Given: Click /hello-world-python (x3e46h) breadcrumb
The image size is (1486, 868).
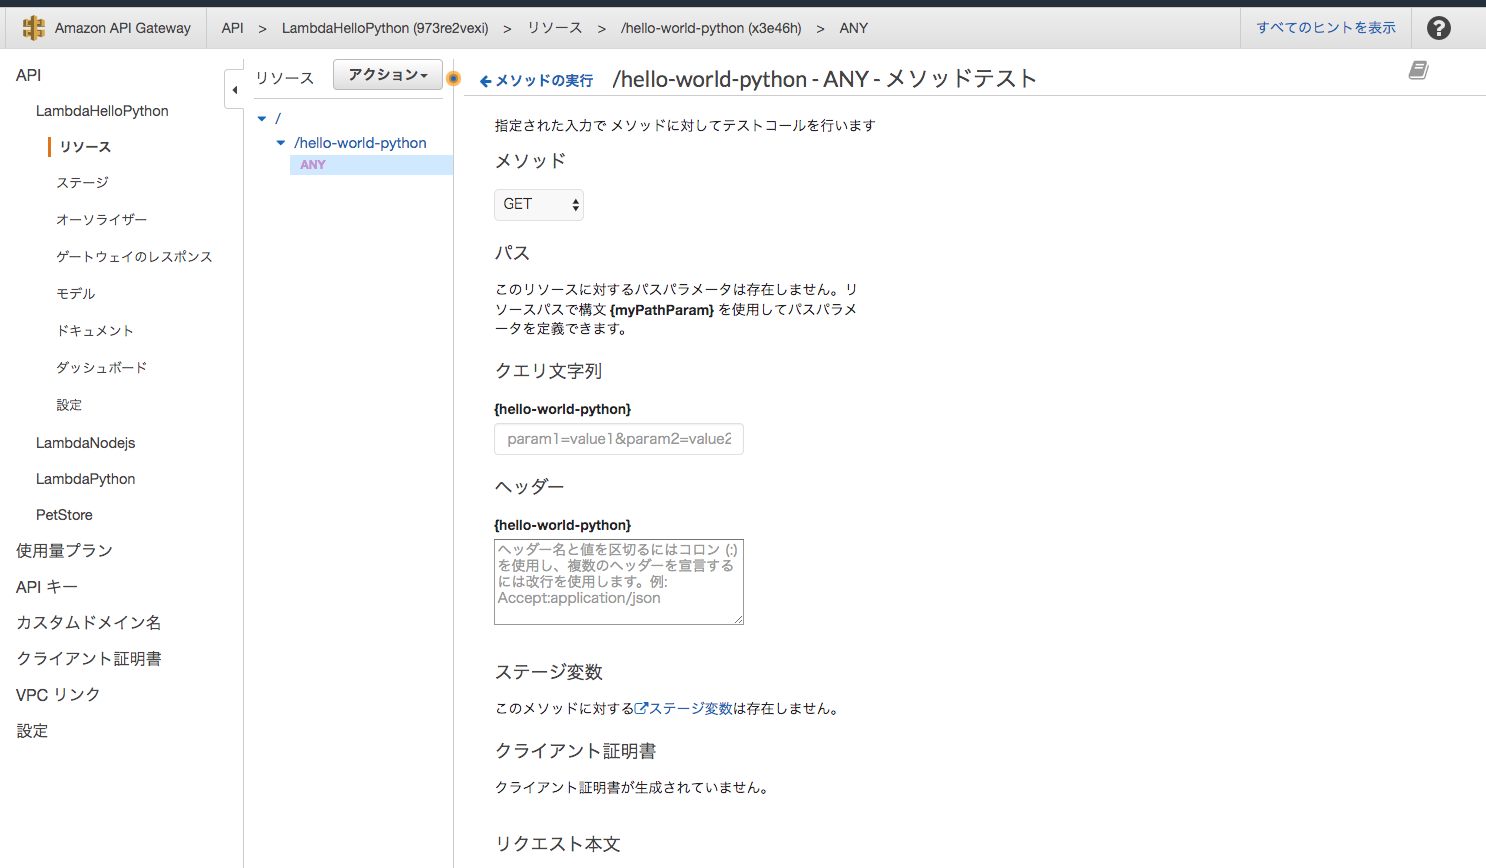Looking at the screenshot, I should click(711, 28).
